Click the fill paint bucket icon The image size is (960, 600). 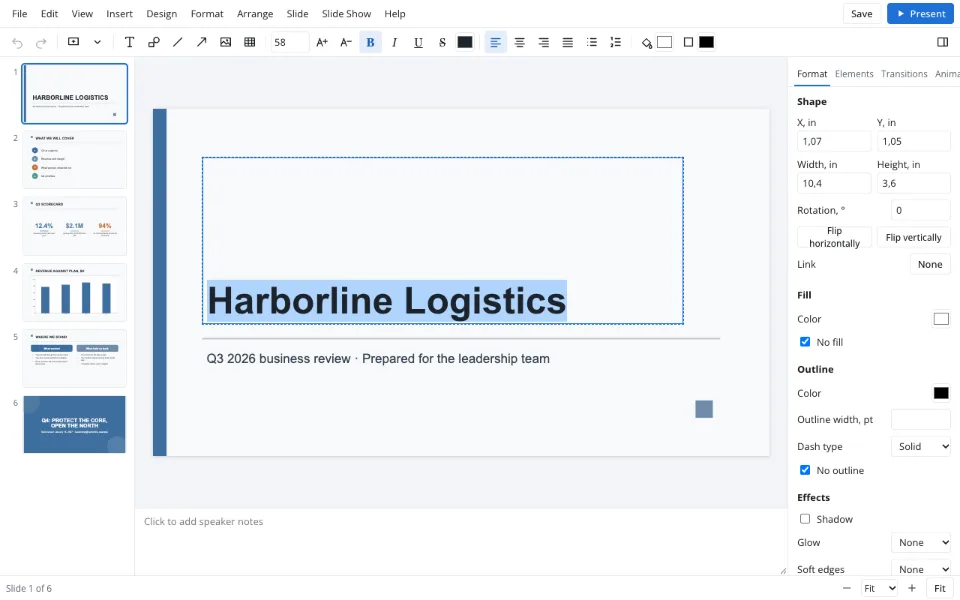click(647, 42)
